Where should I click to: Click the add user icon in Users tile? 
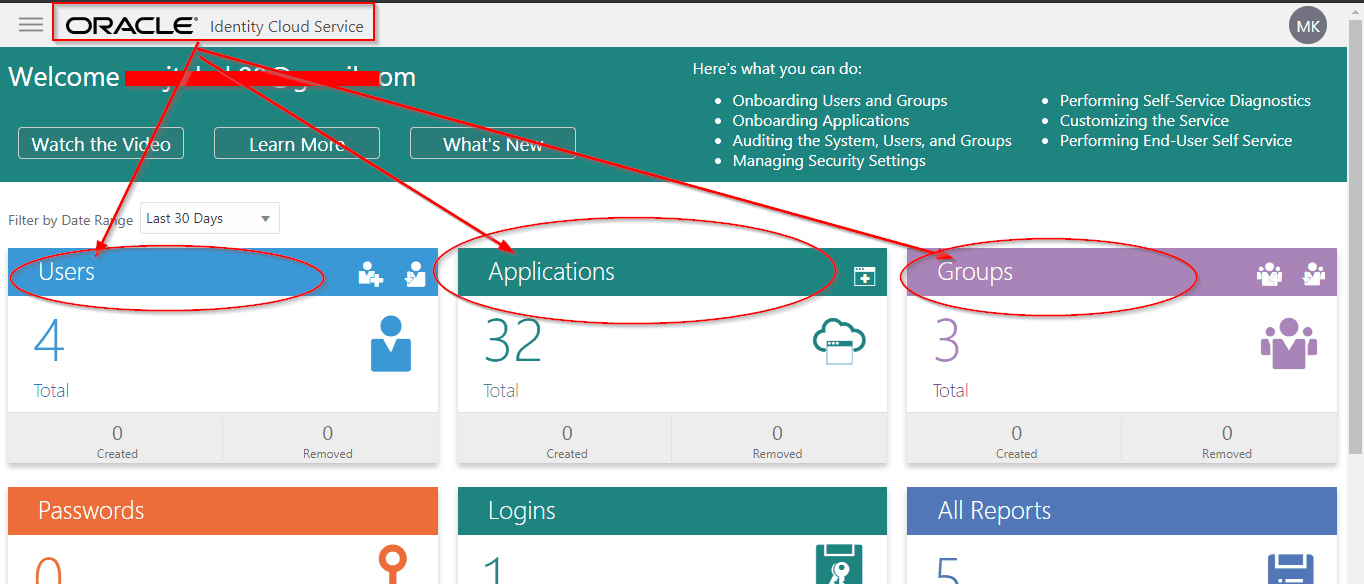(370, 273)
